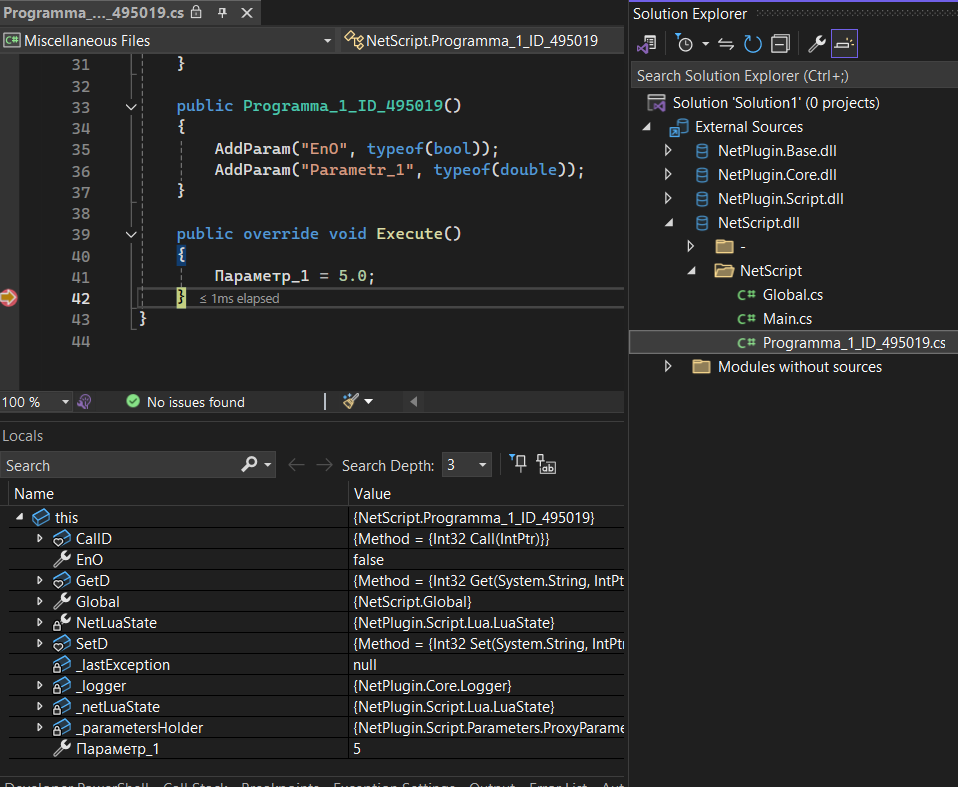Open the Breakpoints panel tab
Image resolution: width=958 pixels, height=787 pixels.
280,784
